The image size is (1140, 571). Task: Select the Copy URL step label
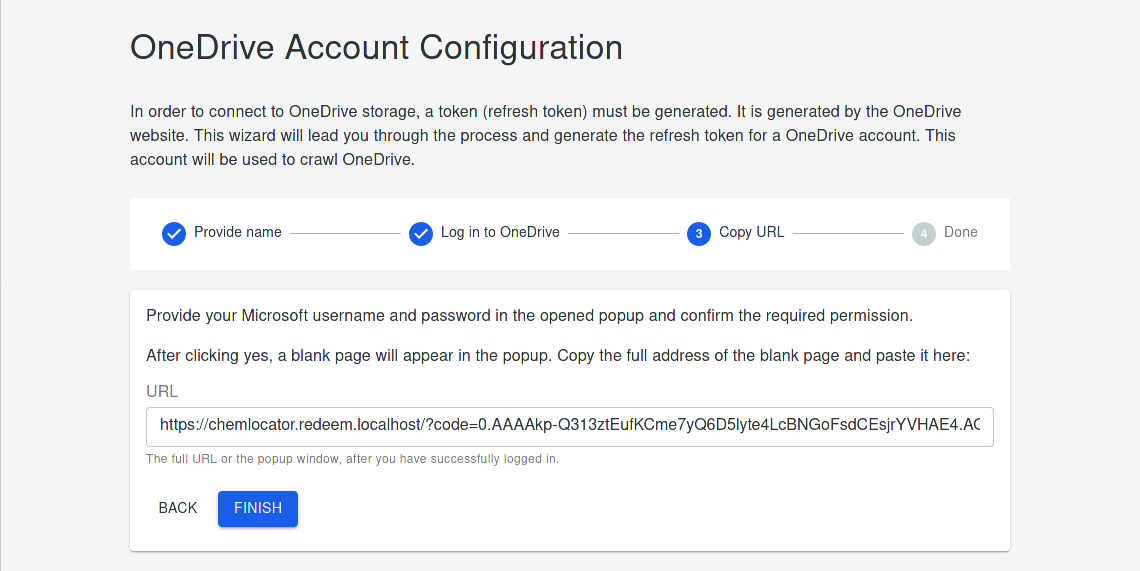tap(751, 232)
